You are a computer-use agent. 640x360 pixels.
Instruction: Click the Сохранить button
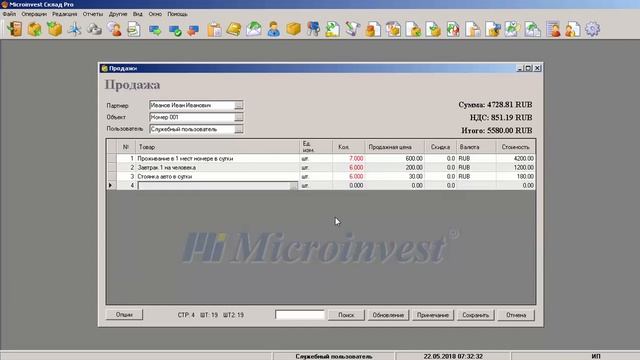[x=476, y=315]
